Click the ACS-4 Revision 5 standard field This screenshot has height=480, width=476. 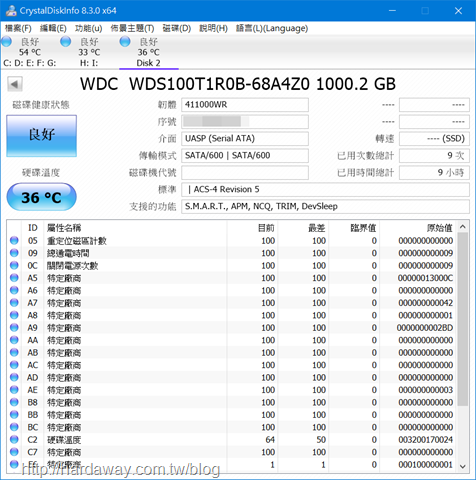tap(325, 189)
